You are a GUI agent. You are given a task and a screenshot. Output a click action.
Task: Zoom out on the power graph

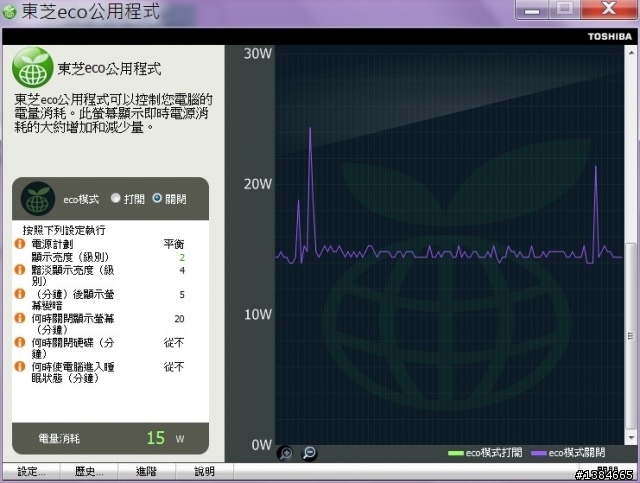[x=309, y=453]
